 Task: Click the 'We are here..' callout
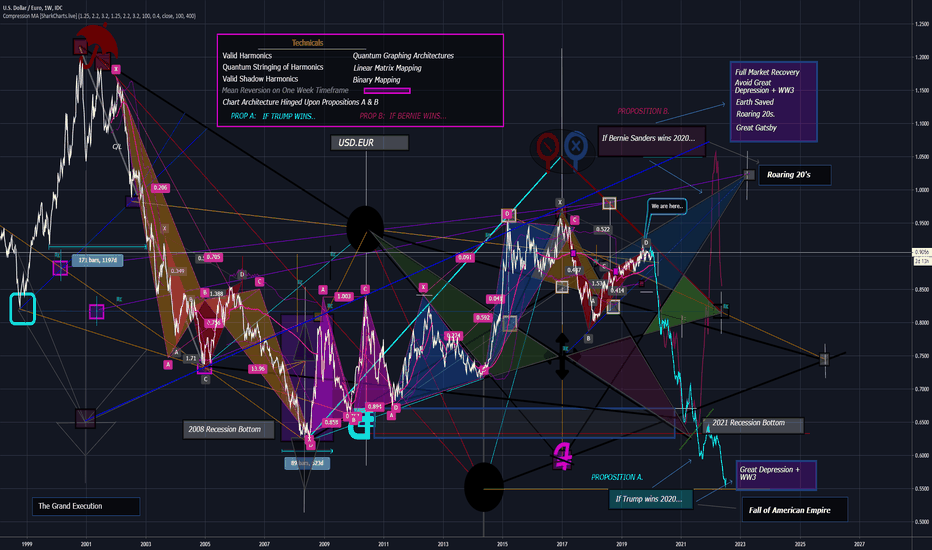pos(667,206)
